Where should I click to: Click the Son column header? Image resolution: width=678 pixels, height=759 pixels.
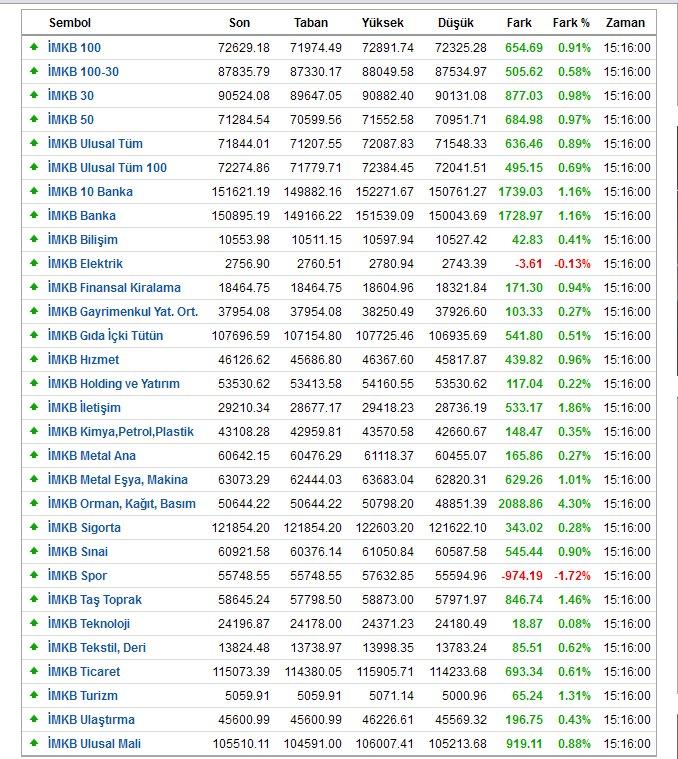(240, 23)
